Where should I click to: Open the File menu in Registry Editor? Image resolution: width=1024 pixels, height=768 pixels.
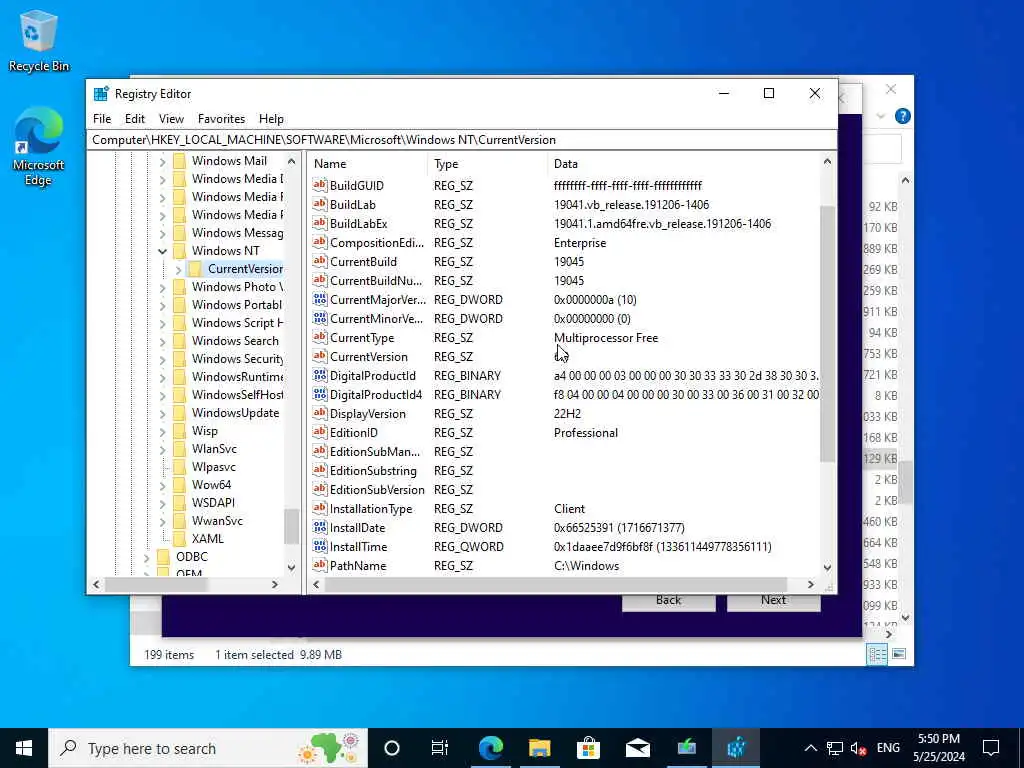(x=102, y=119)
